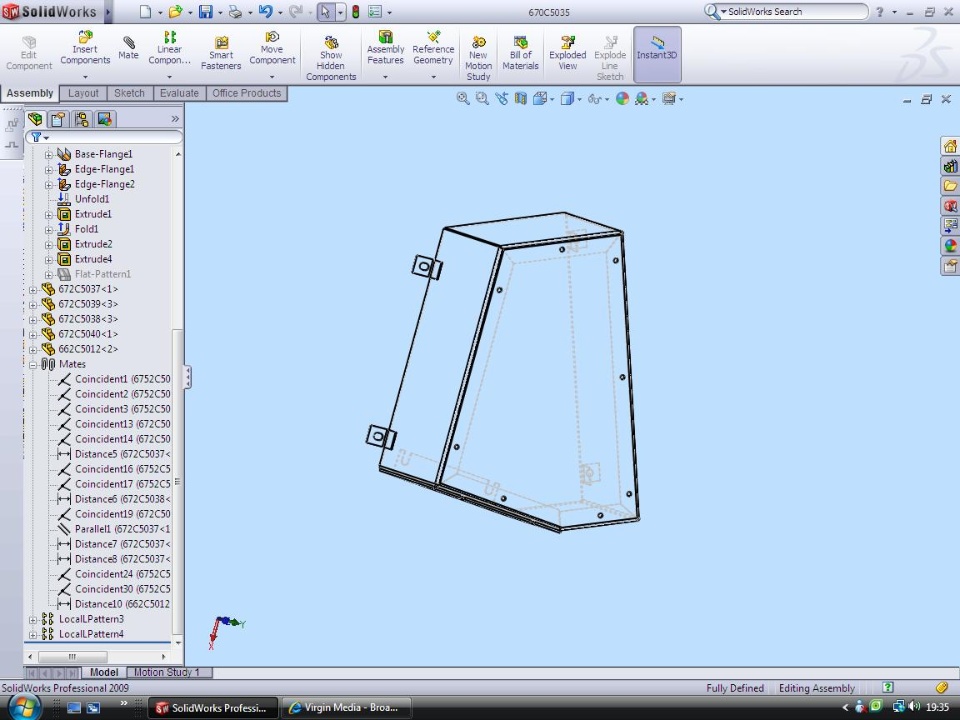Open Reference Geometry tool
Viewport: 960px width, 720px height.
(433, 48)
